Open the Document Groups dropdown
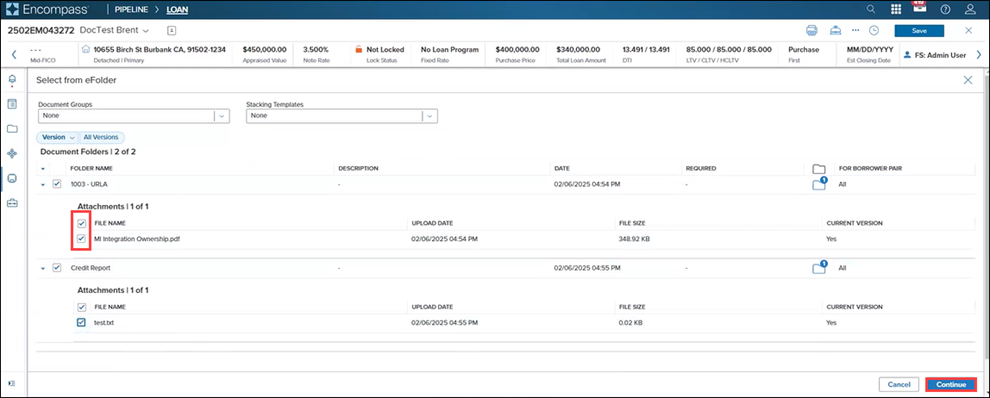 pyautogui.click(x=134, y=116)
